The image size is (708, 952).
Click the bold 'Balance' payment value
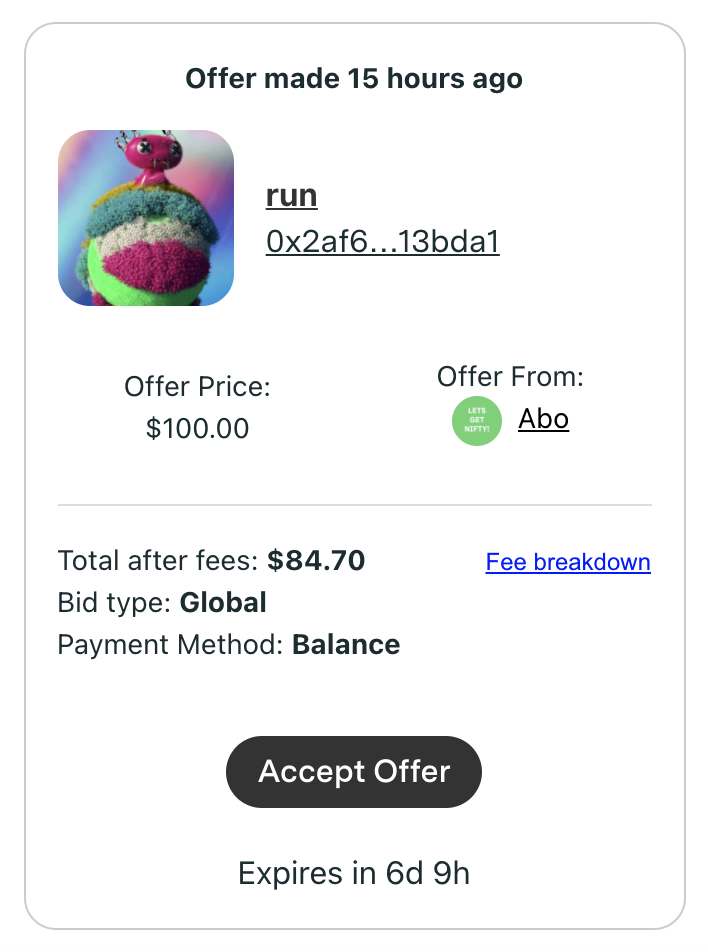point(346,645)
